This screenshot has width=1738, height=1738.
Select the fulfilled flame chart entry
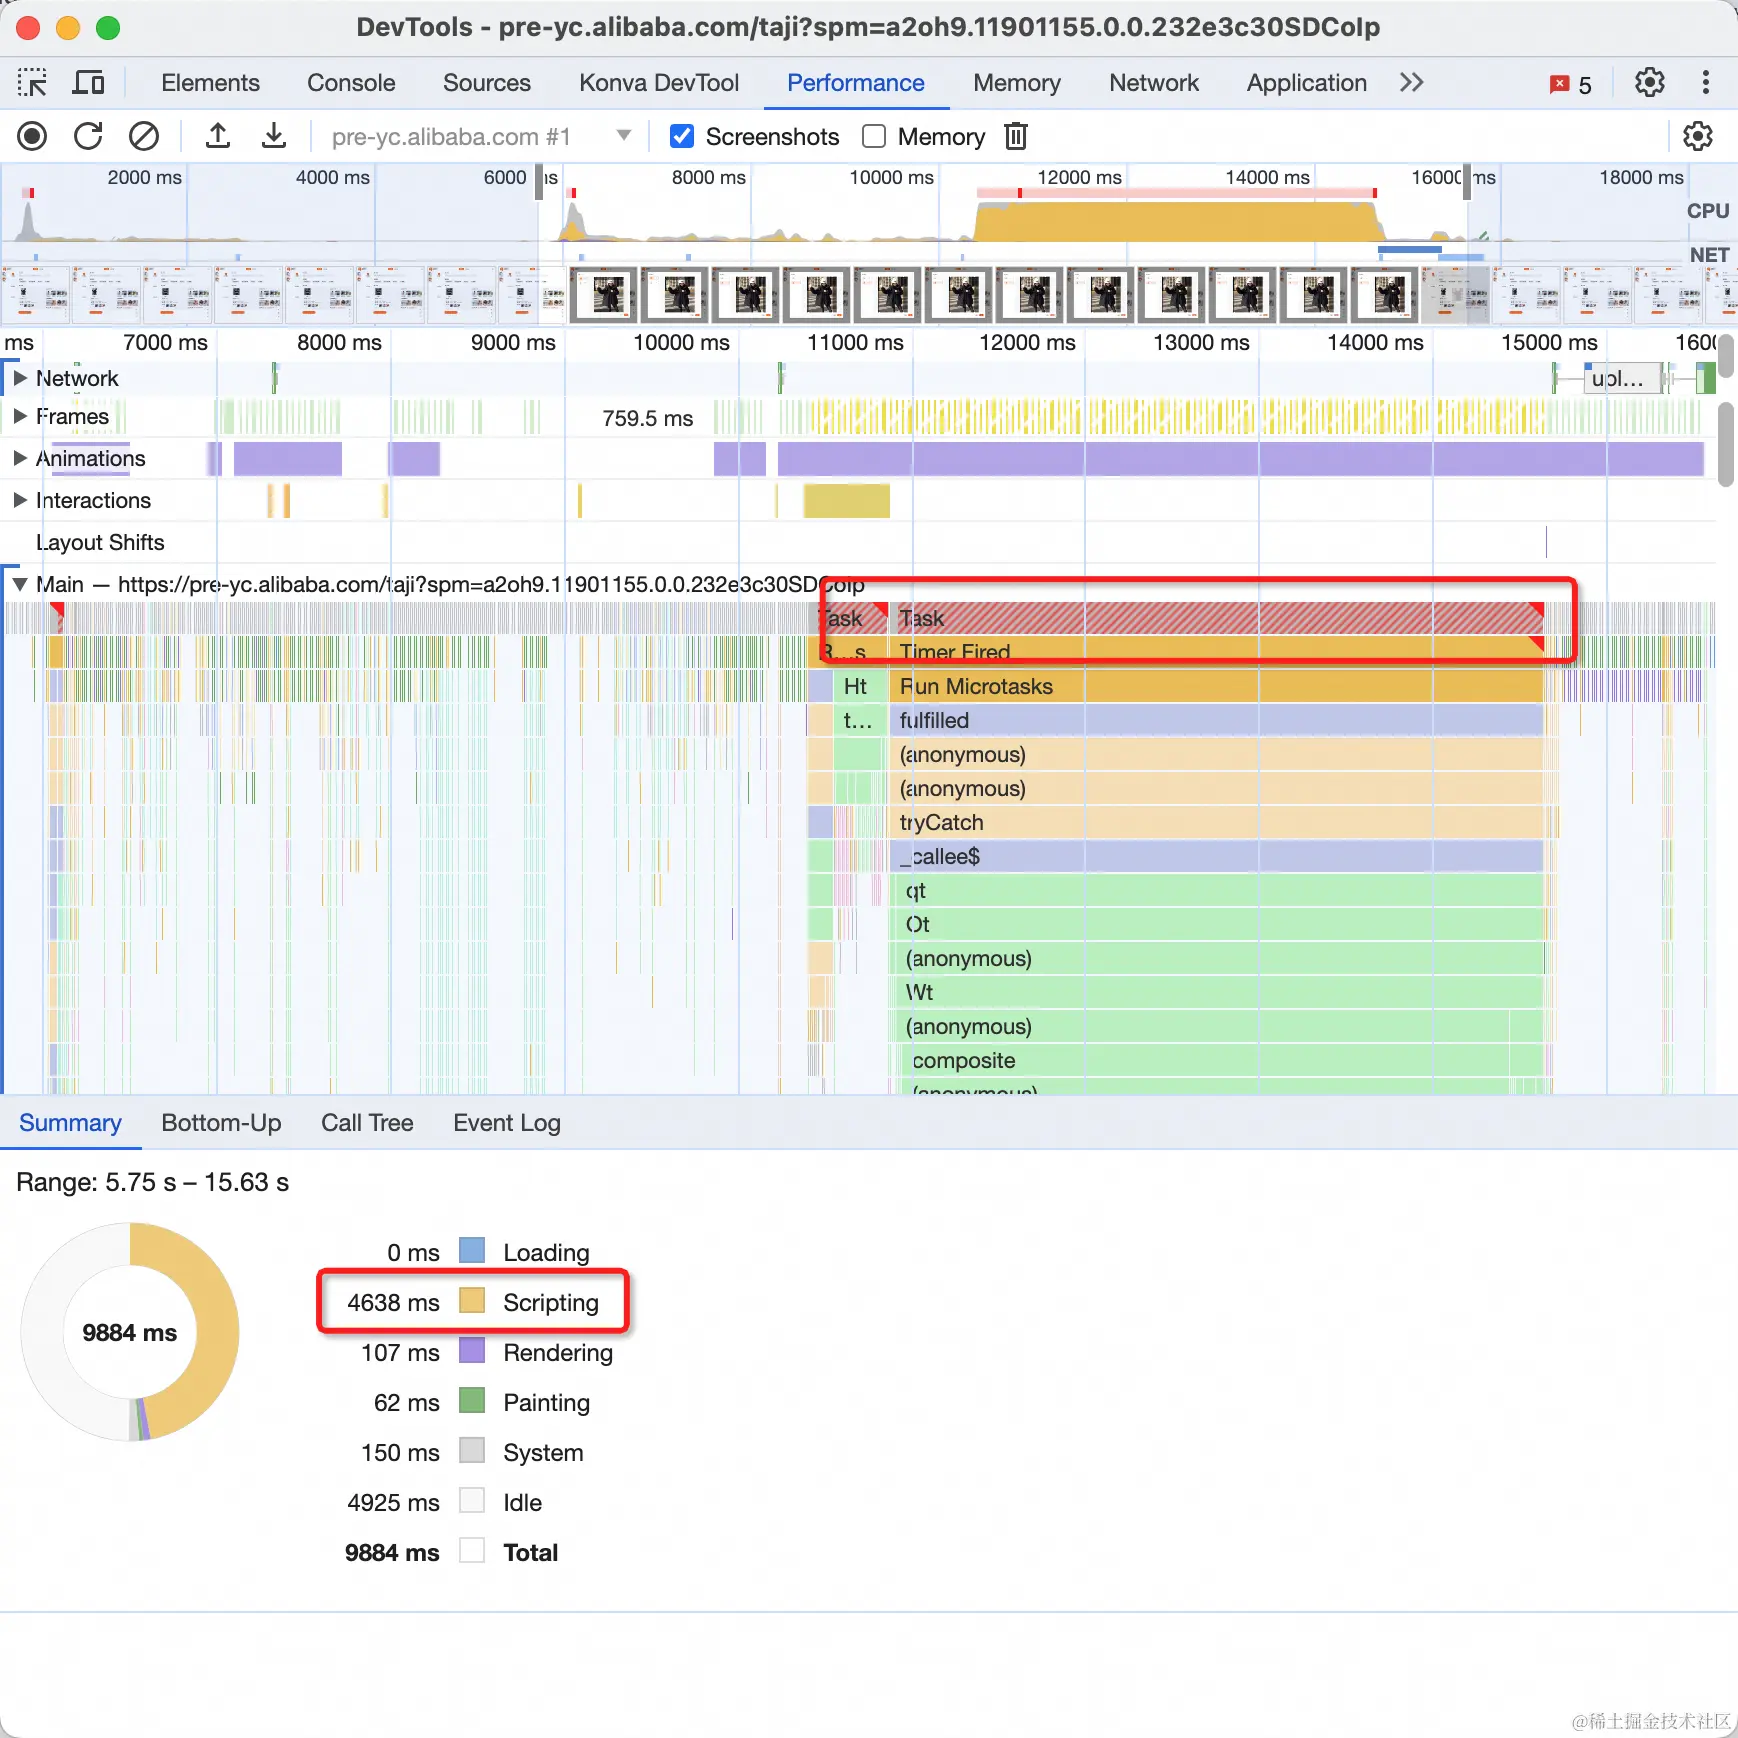(x=1216, y=720)
